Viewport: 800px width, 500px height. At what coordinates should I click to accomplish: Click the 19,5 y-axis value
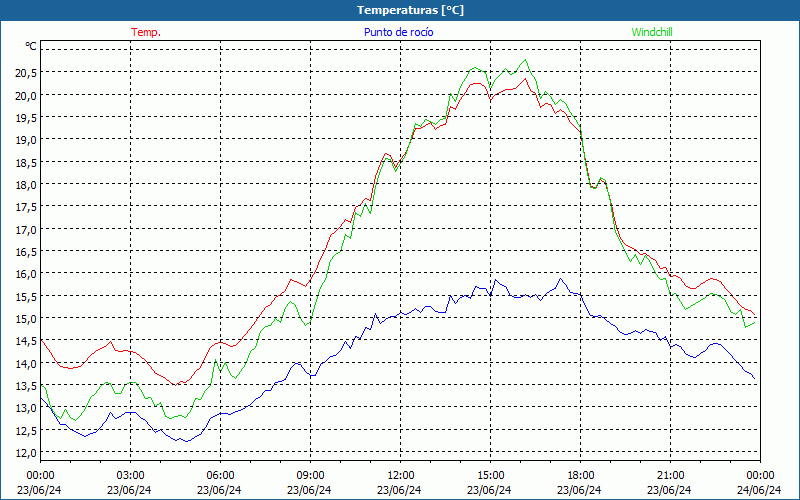(26, 118)
